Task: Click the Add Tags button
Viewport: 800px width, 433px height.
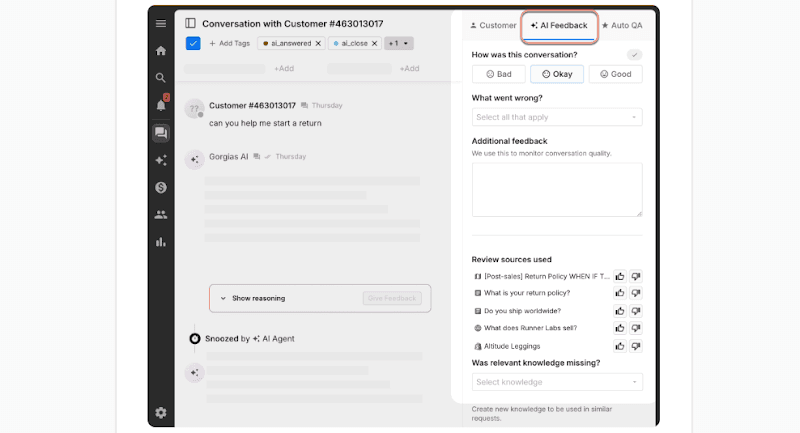Action: pyautogui.click(x=230, y=43)
